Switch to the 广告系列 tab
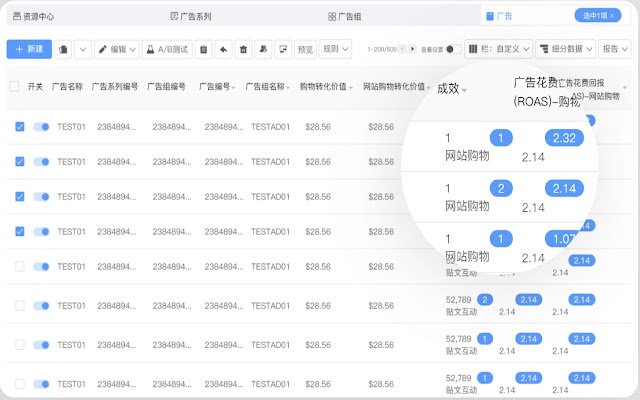 coord(191,16)
